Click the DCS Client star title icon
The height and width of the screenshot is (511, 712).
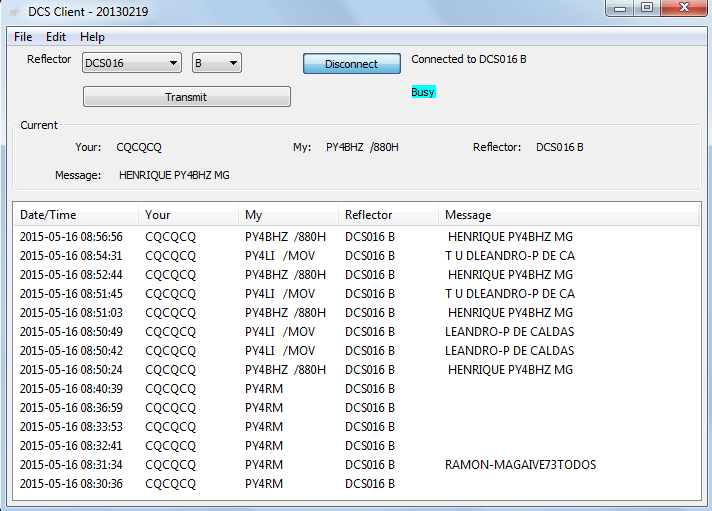(x=15, y=11)
